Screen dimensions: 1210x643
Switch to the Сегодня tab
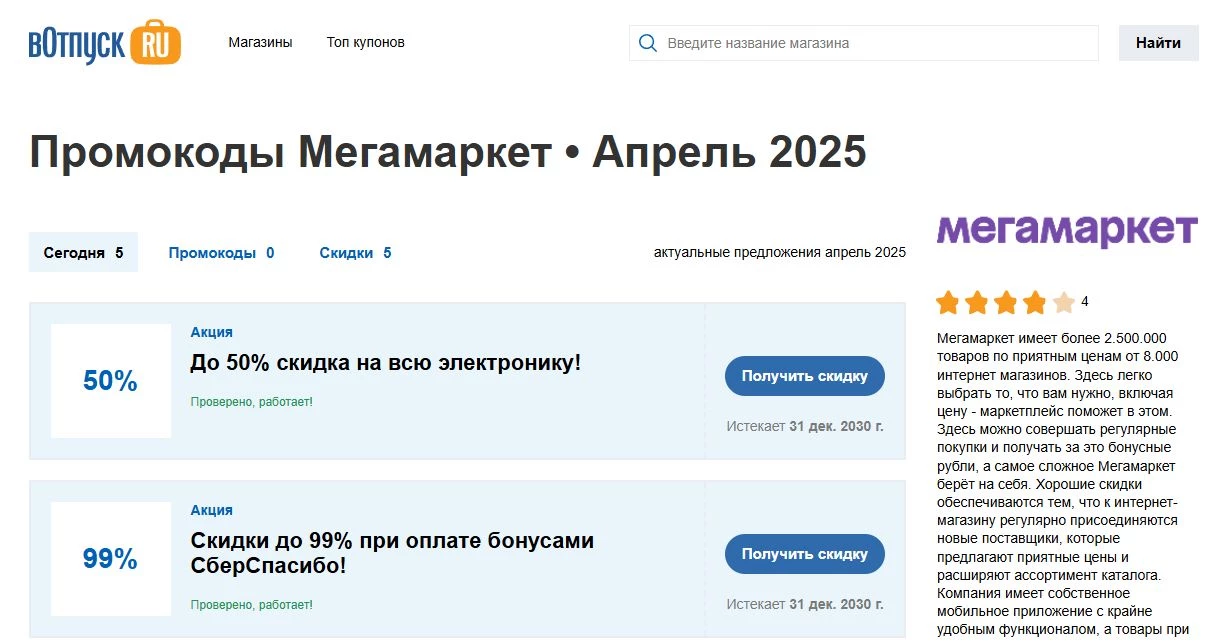82,252
